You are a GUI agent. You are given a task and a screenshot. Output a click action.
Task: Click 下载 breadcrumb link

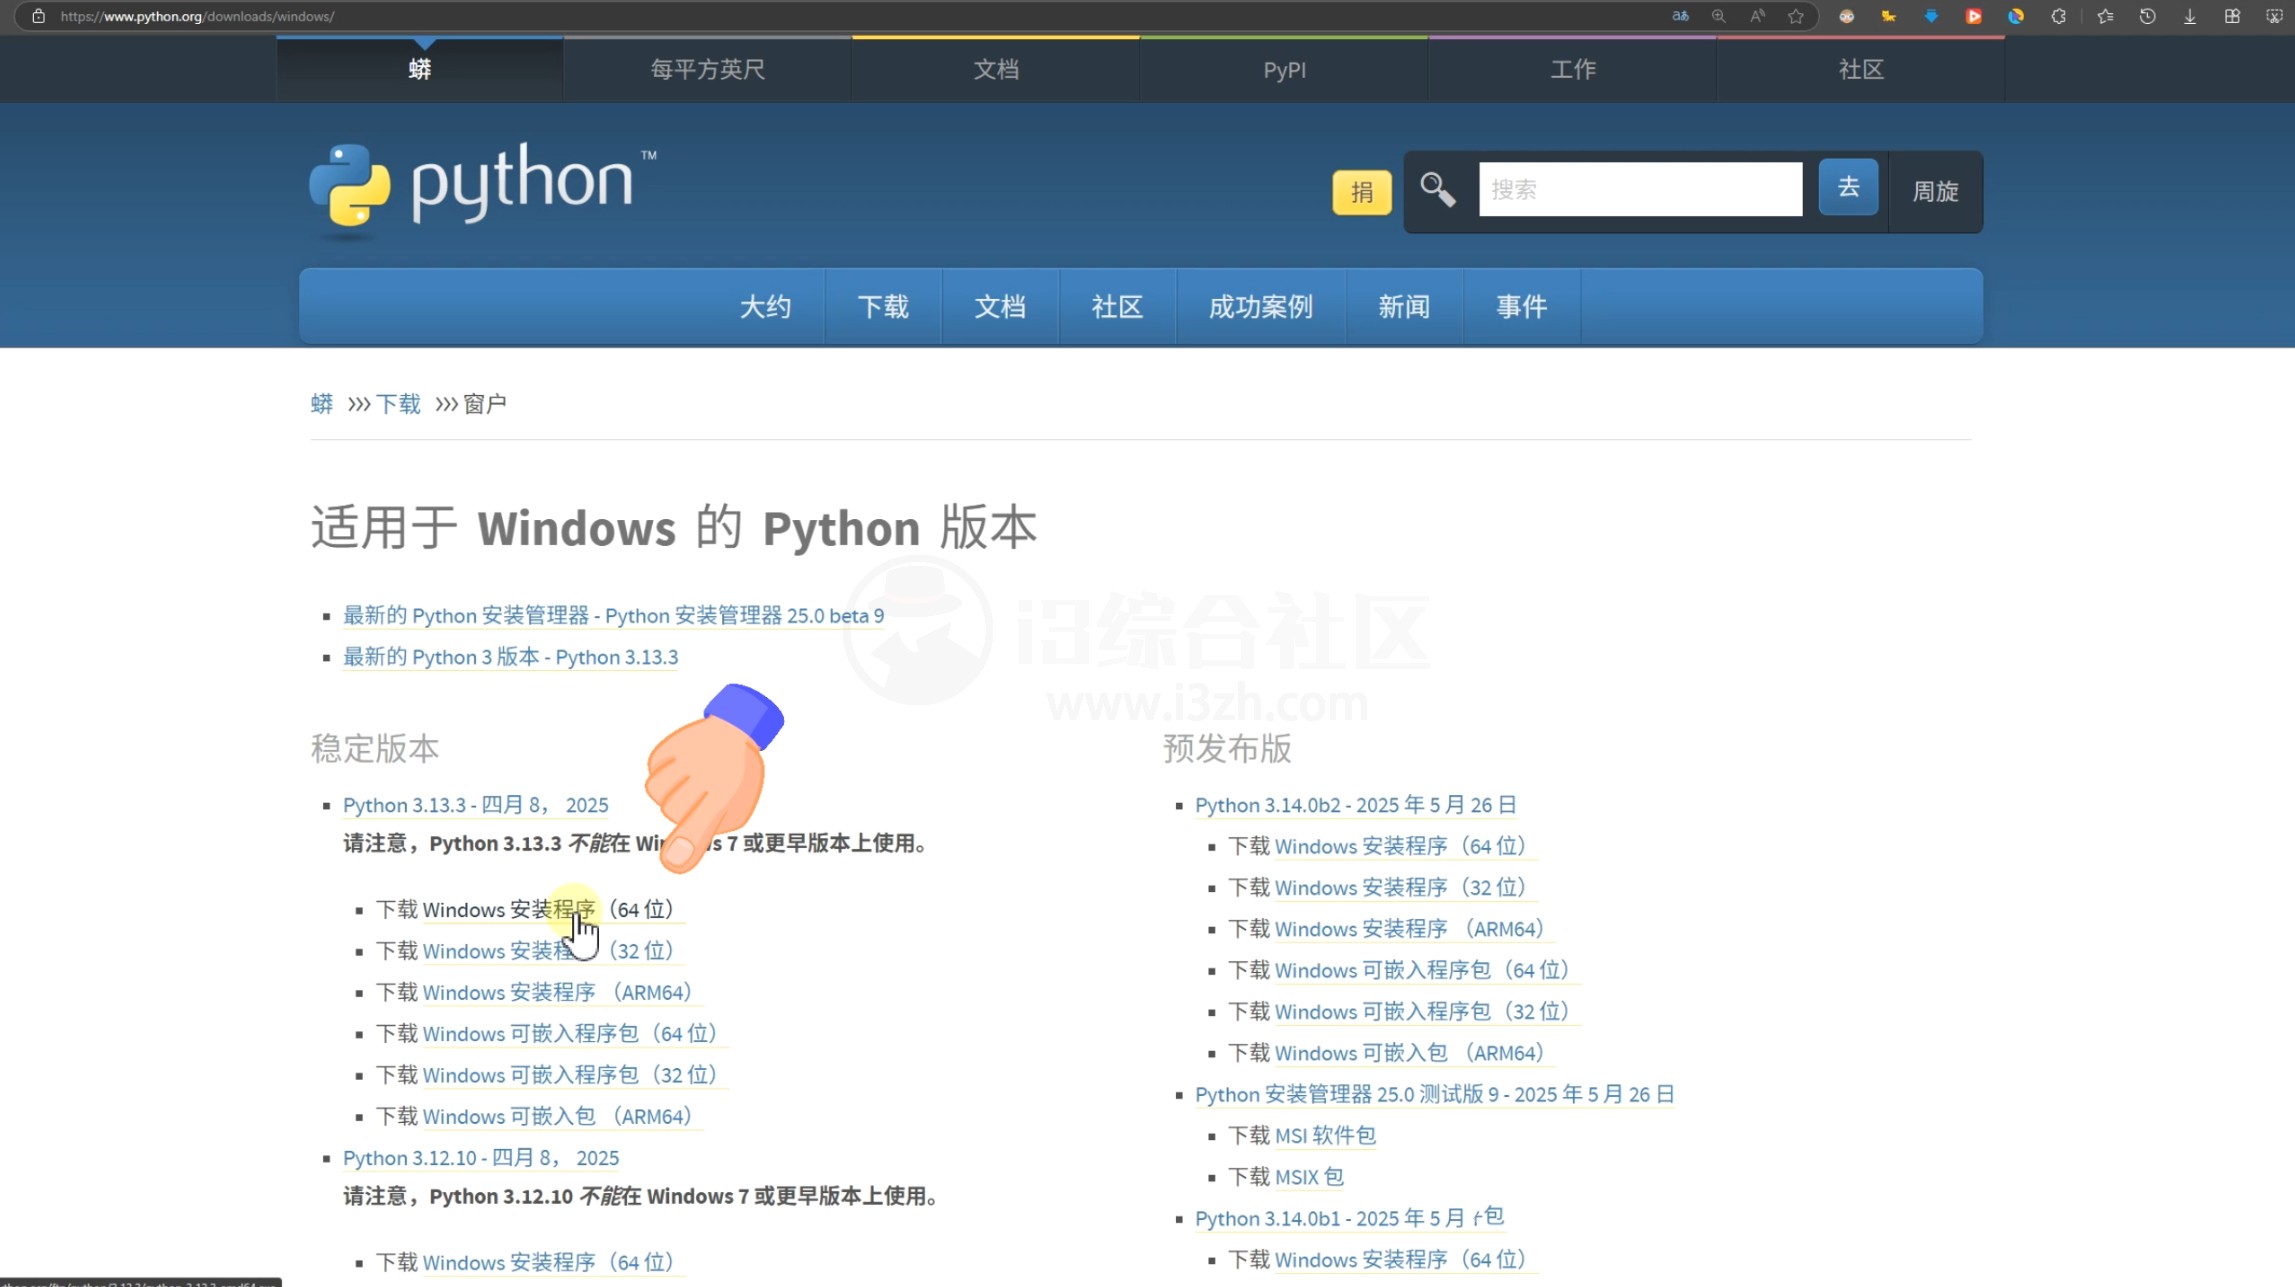pyautogui.click(x=398, y=404)
